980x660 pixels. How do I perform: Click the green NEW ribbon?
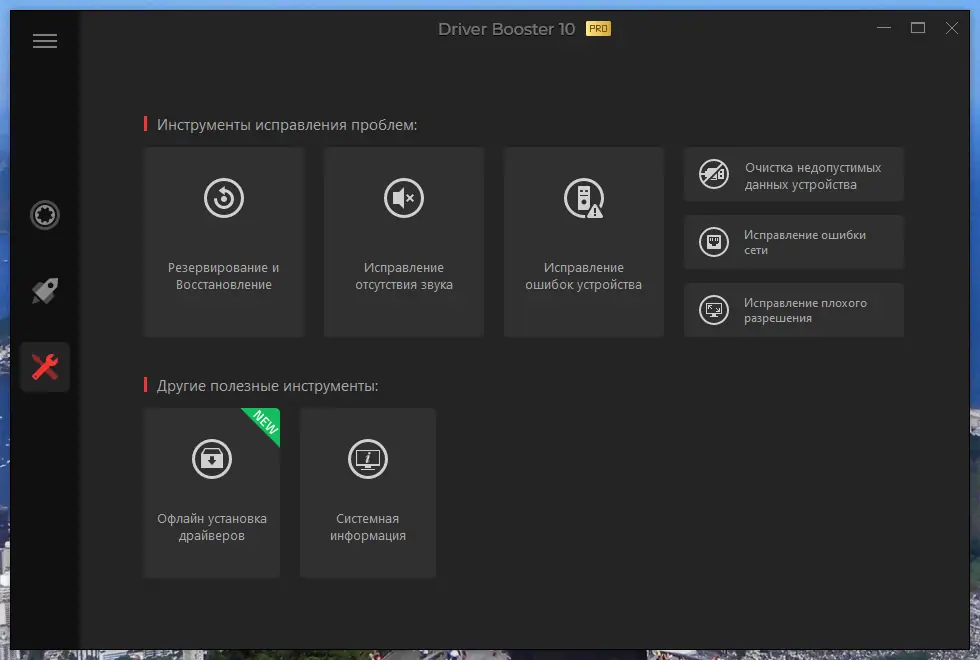pyautogui.click(x=266, y=423)
